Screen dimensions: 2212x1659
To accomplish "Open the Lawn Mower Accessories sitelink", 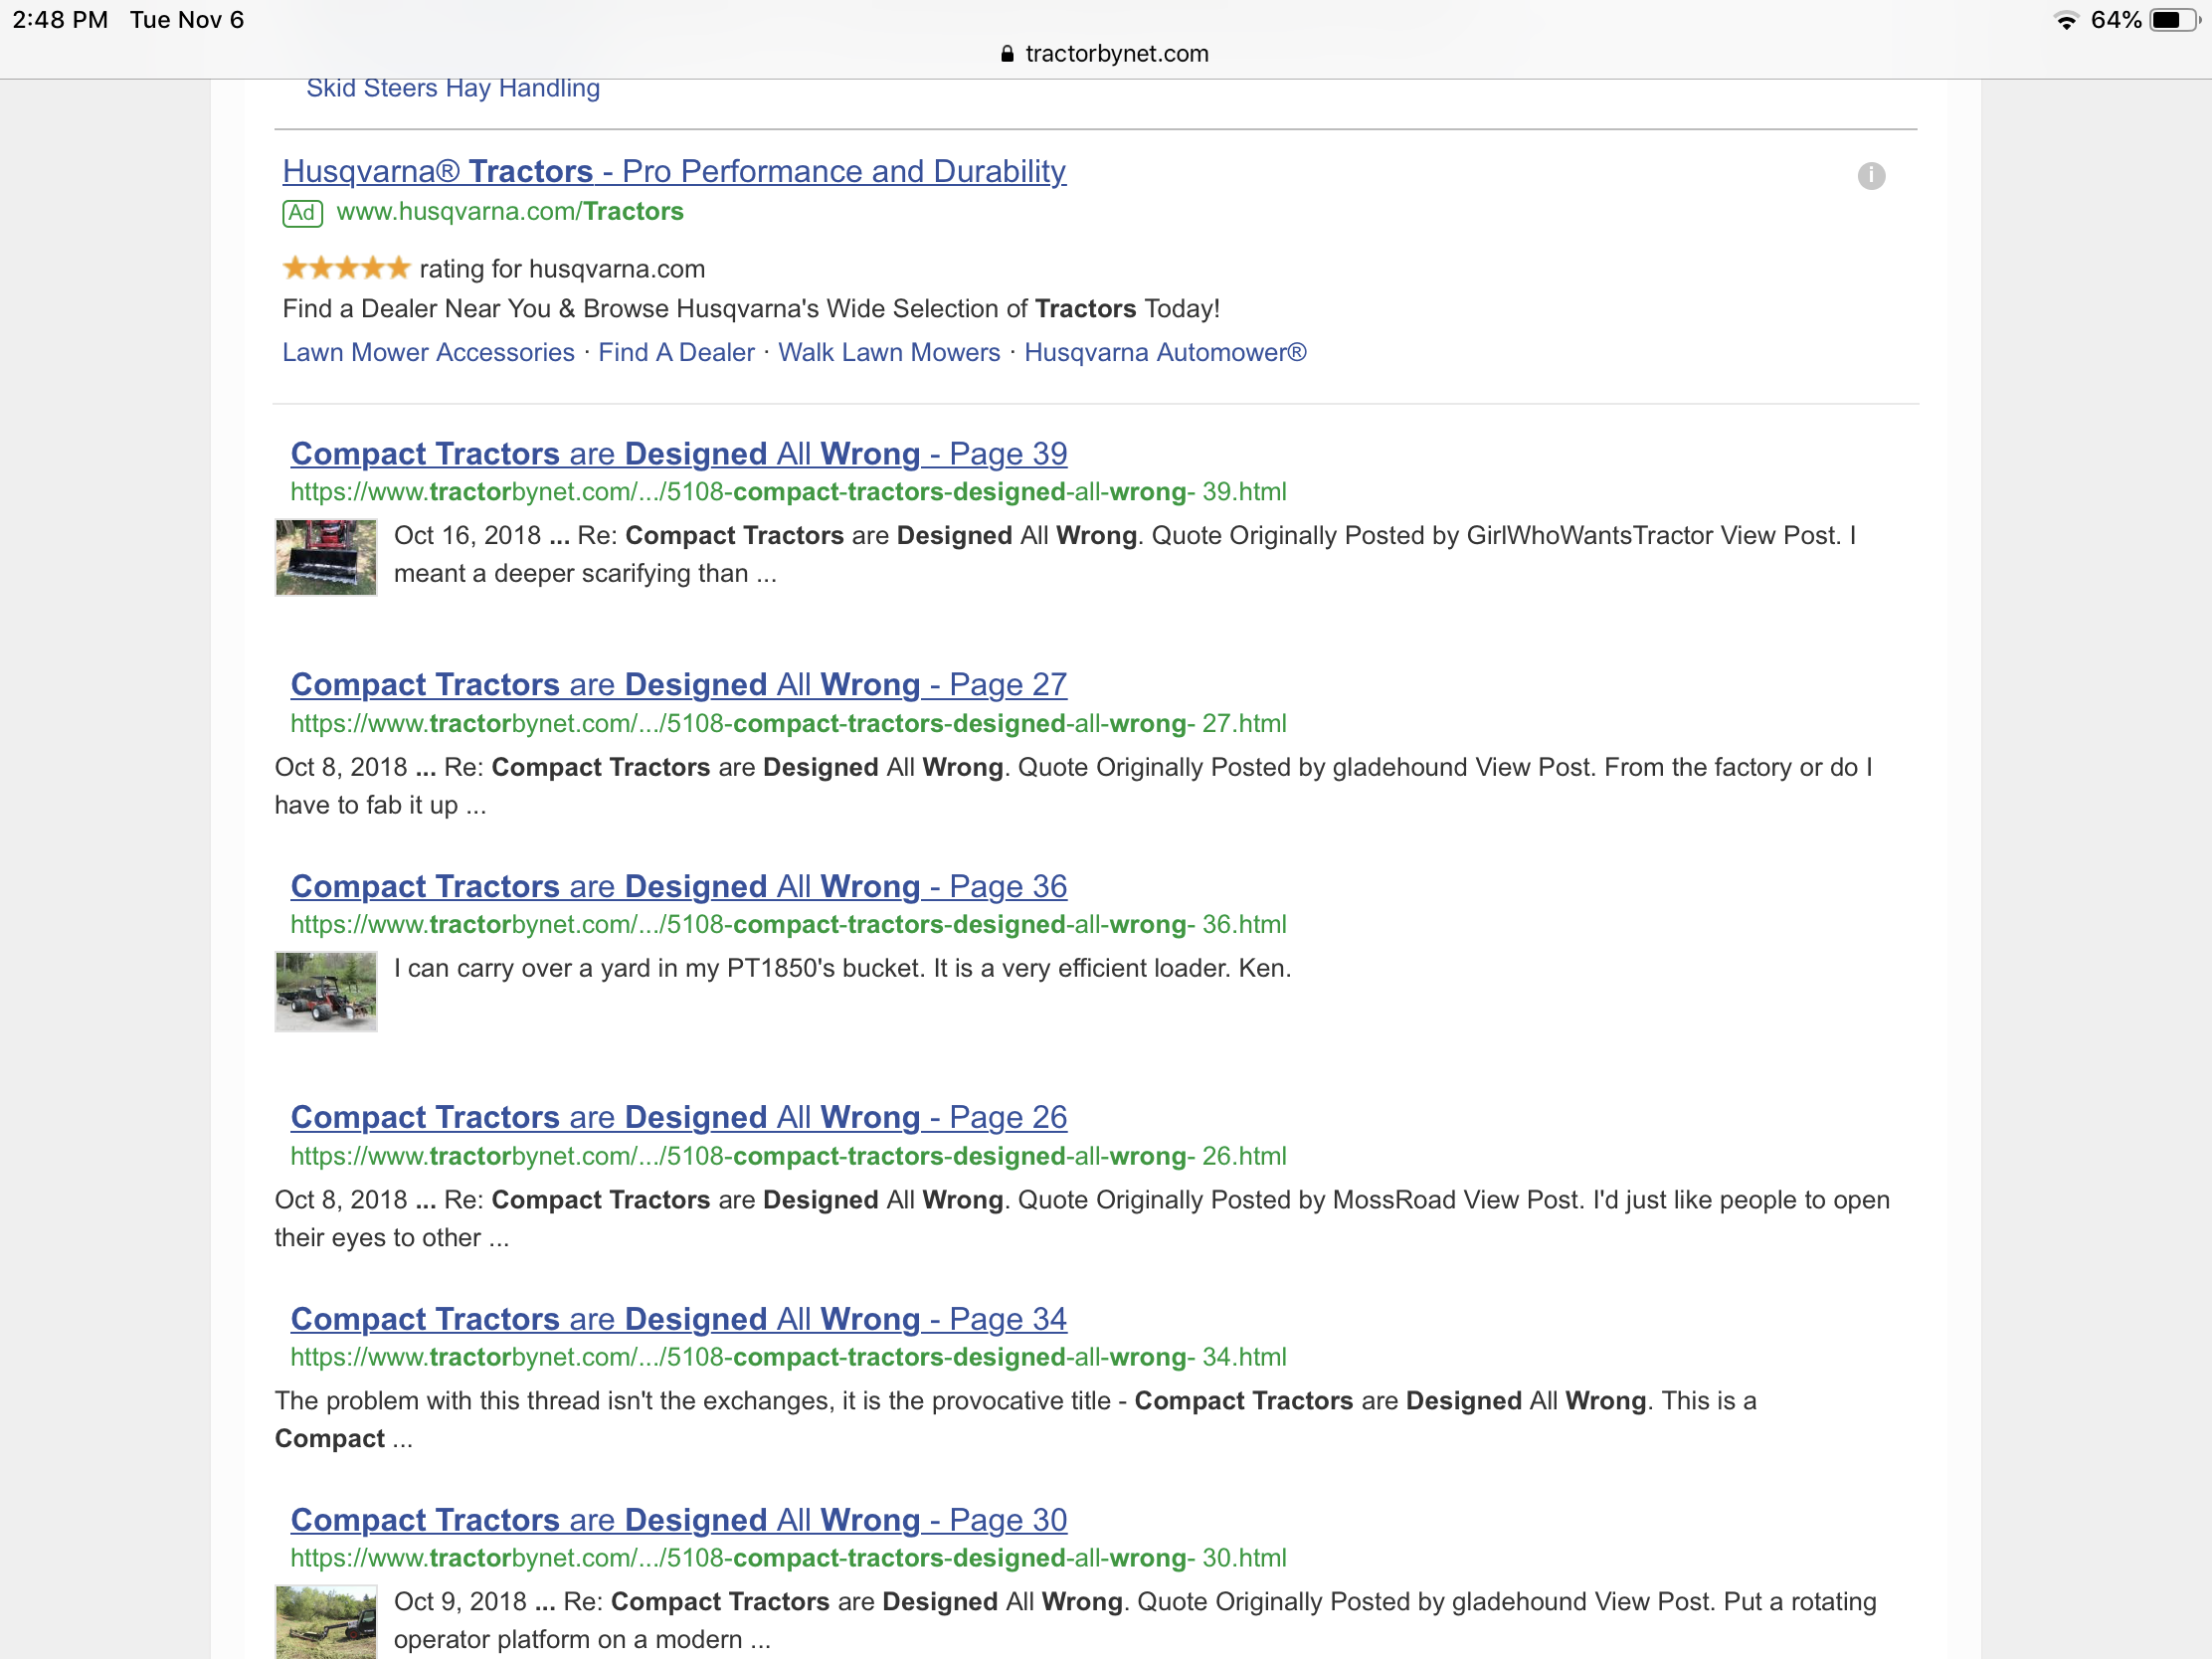I will pos(428,352).
